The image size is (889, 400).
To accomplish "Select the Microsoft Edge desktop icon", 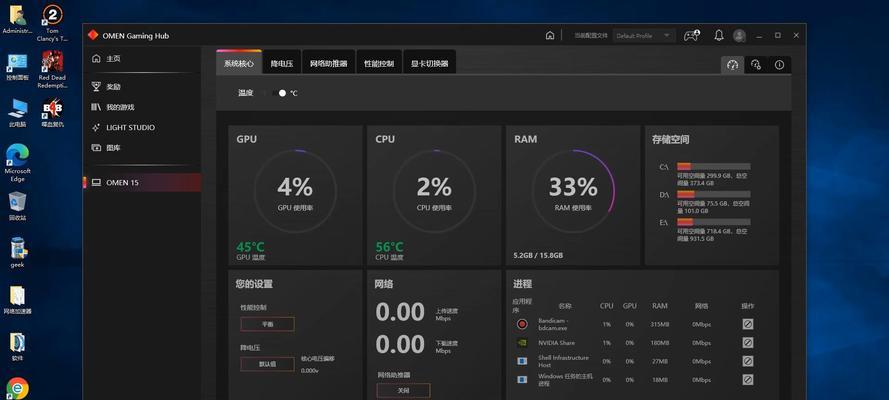I will (18, 163).
